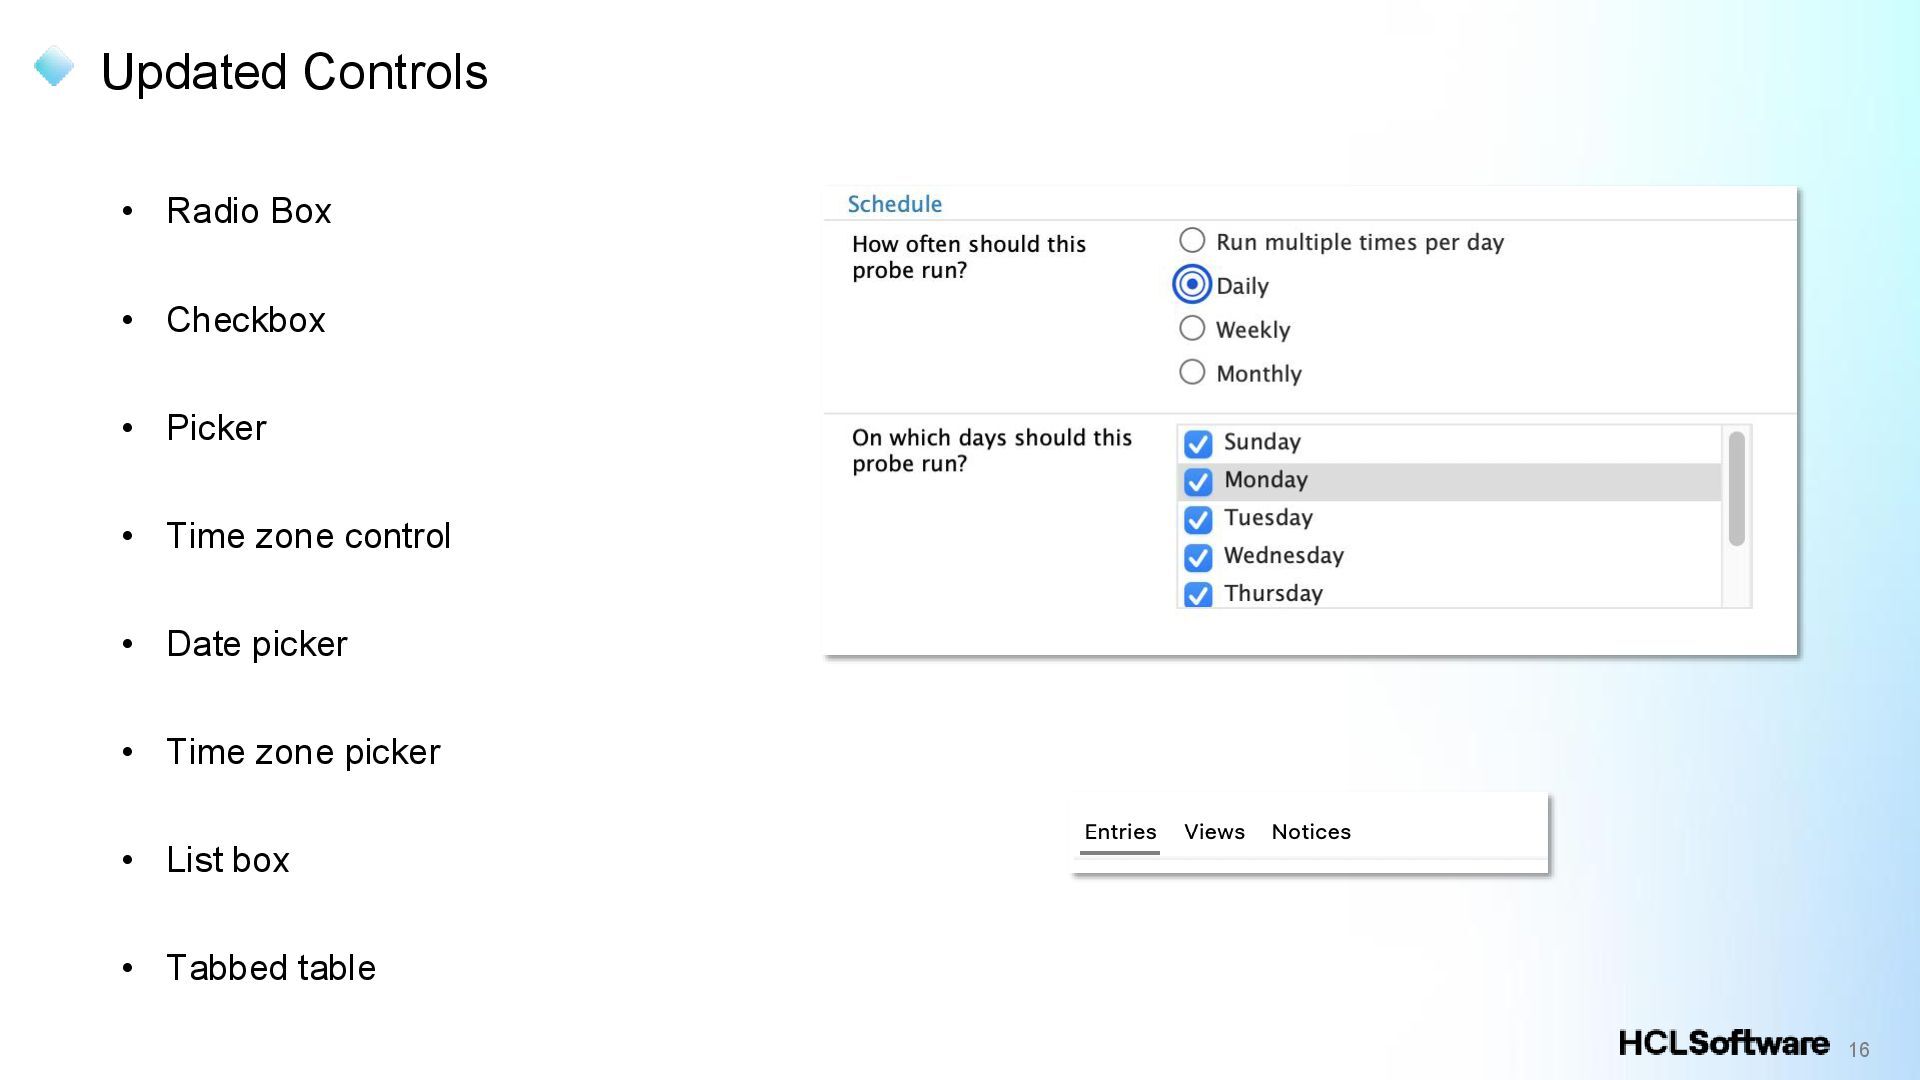Switch to the Entries tab
Viewport: 1920px width, 1080px height.
tap(1120, 832)
